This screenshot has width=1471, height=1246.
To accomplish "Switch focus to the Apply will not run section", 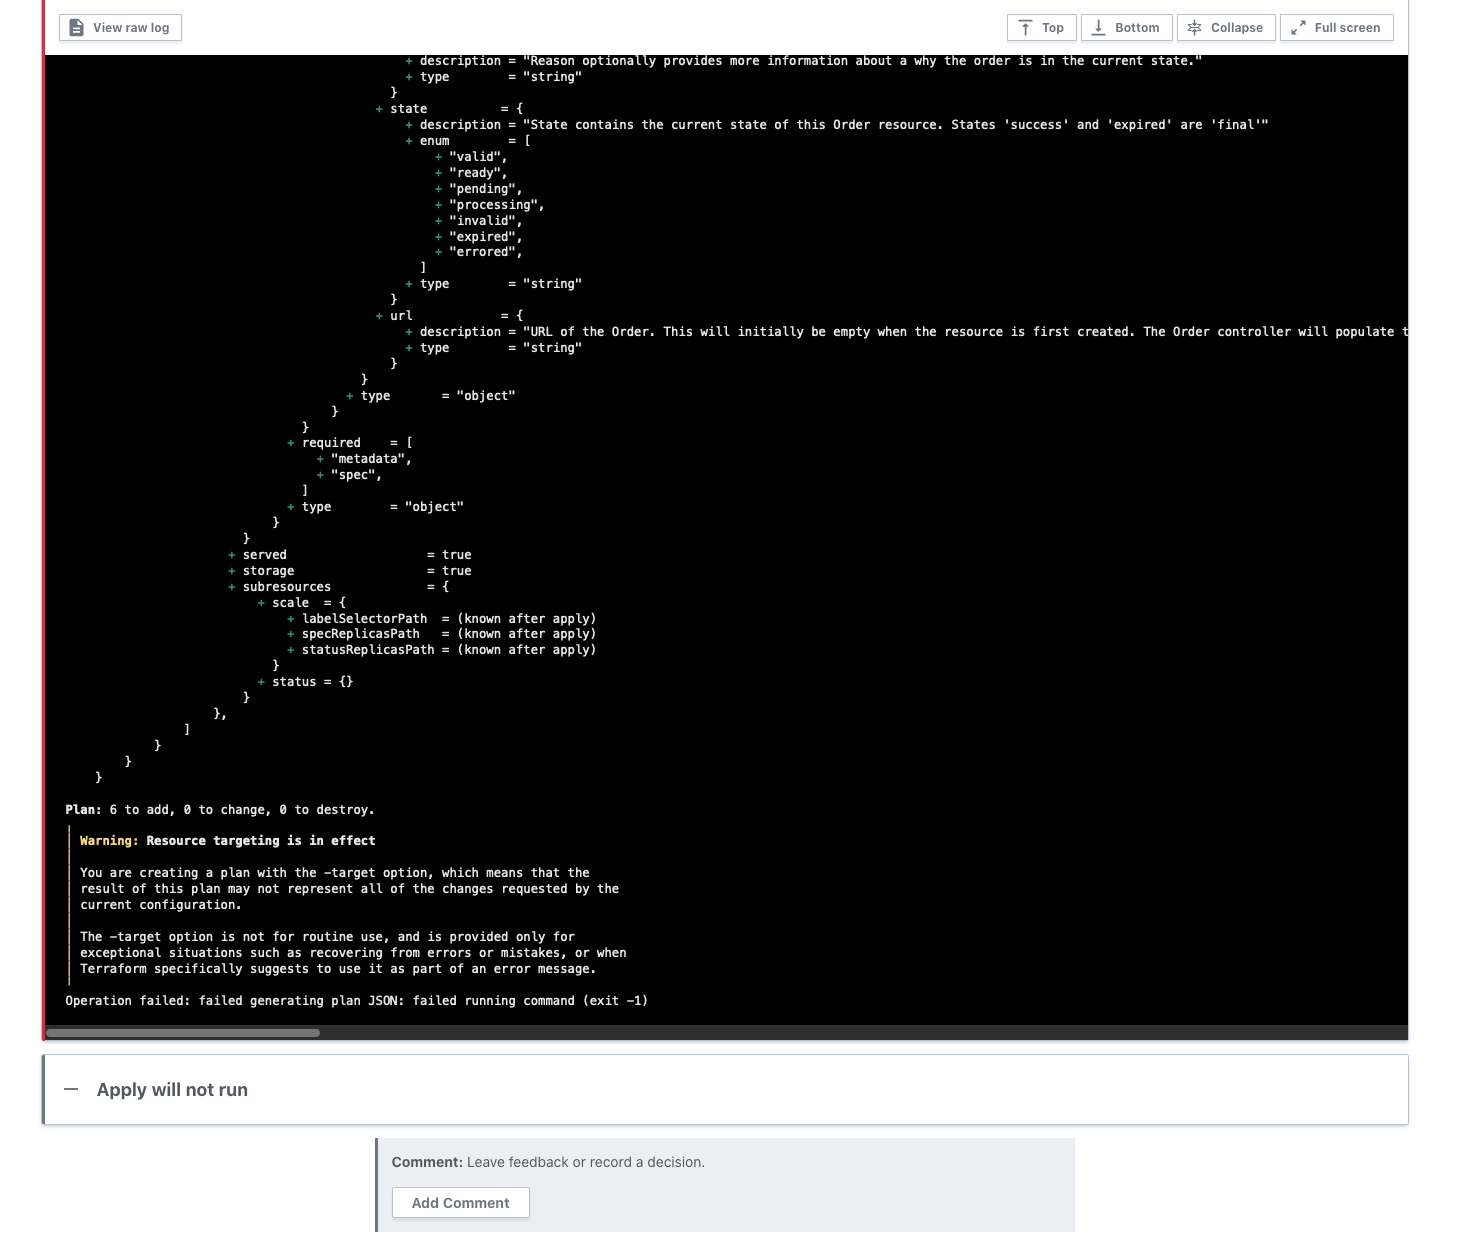I will click(x=172, y=1089).
